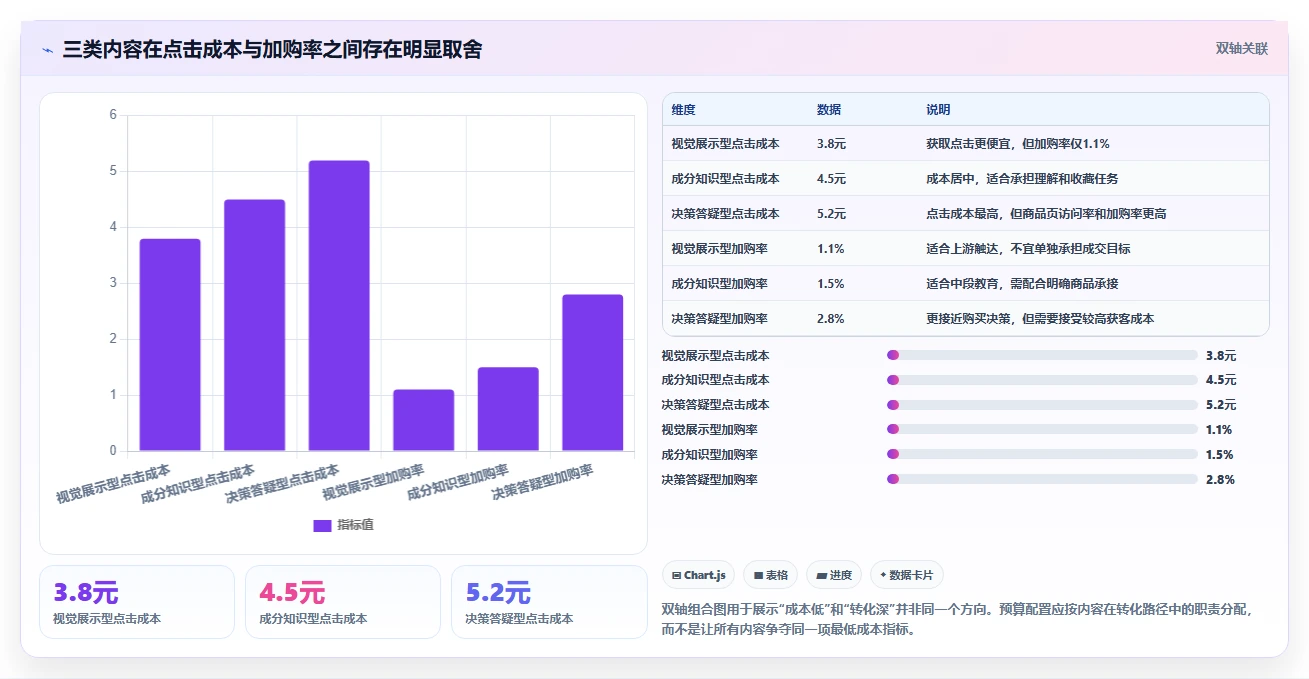Image resolution: width=1309 pixels, height=679 pixels.
Task: Click the 成分知识型点击成本 bar in the chart
Action: click(254, 325)
